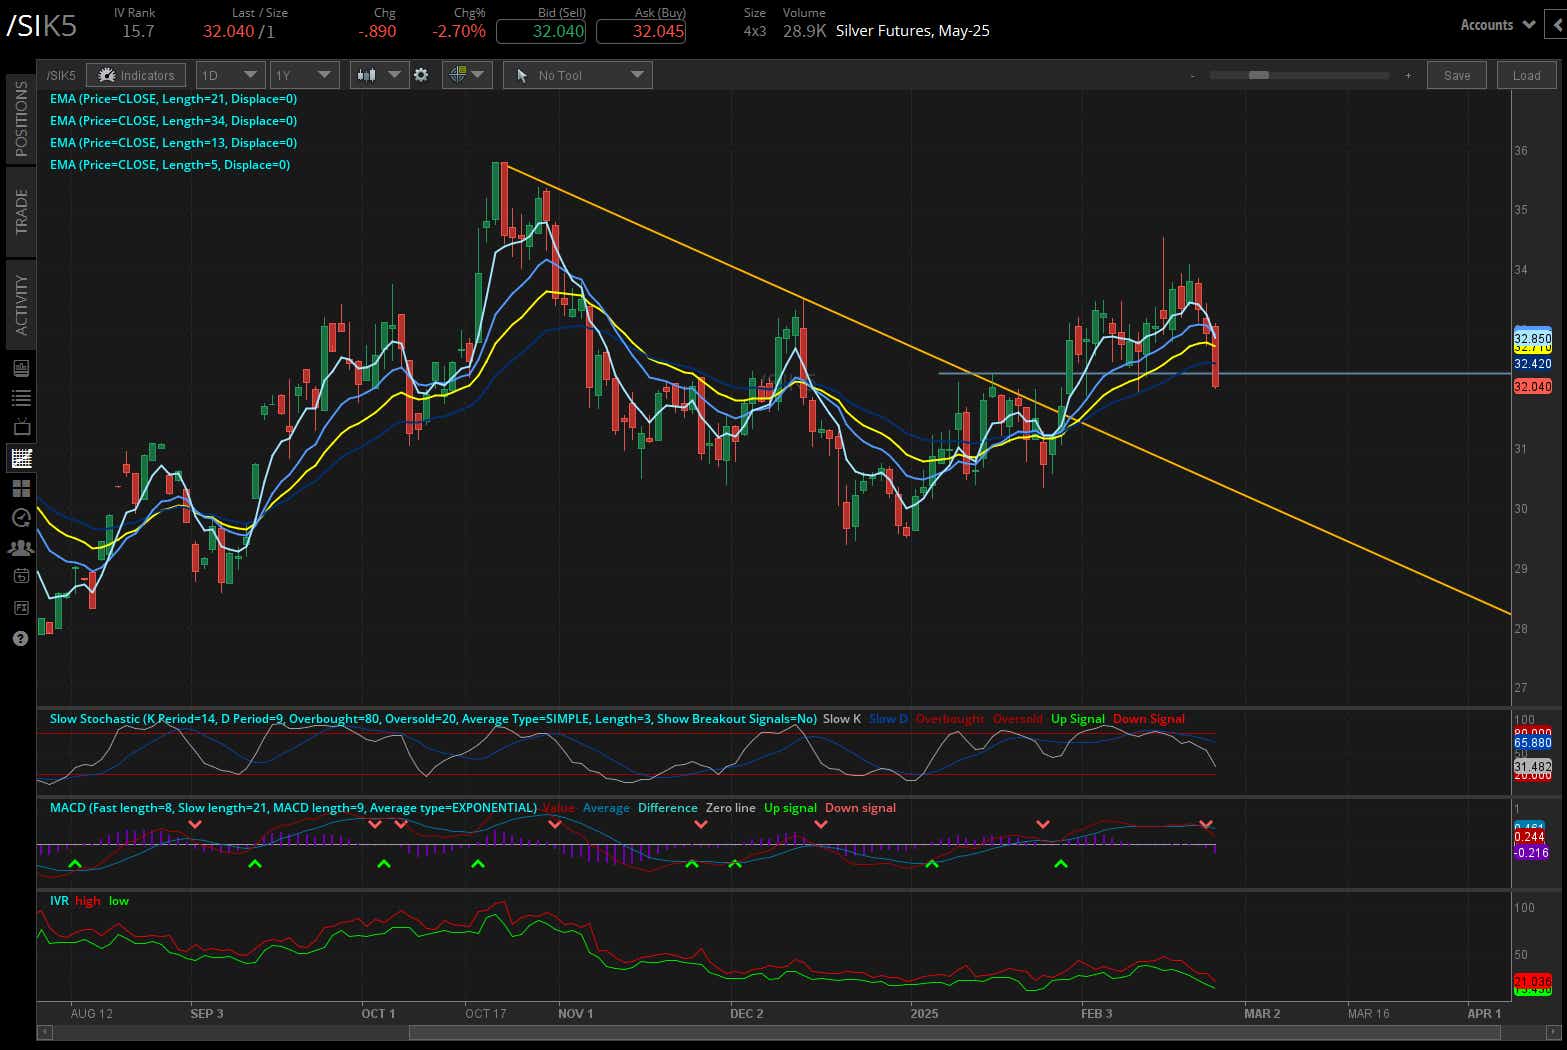Screen dimensions: 1567x1050
Task: Switch to the POSITIONS tab
Action: (x=20, y=117)
